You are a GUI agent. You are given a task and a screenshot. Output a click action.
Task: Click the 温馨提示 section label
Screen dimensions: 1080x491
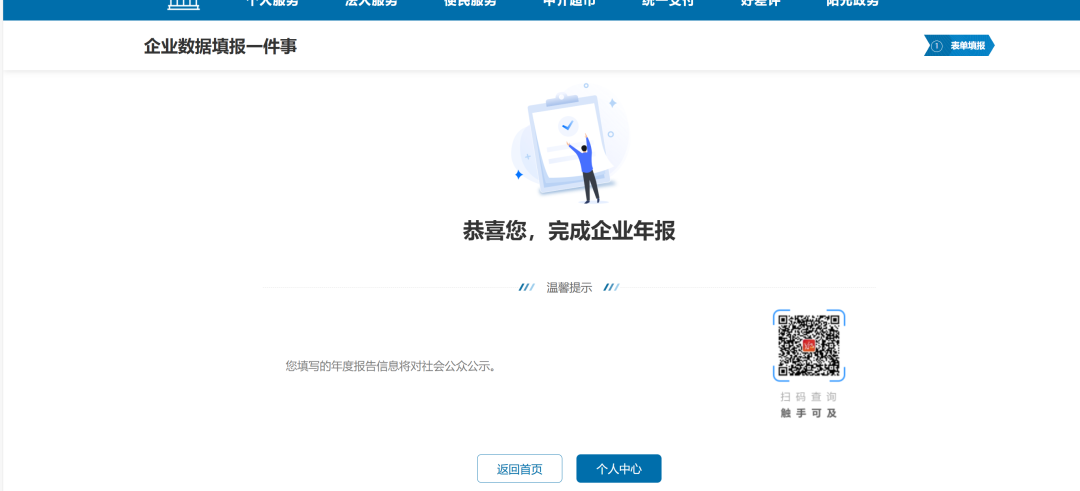[569, 288]
